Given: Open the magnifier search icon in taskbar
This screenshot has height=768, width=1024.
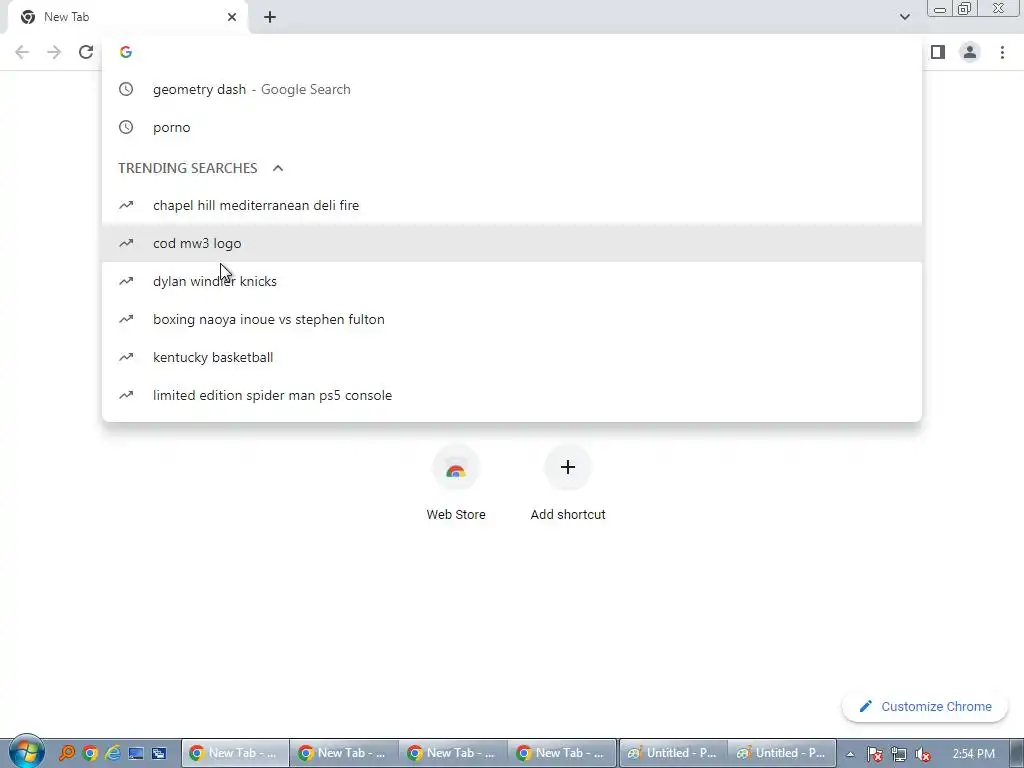Looking at the screenshot, I should coord(67,753).
